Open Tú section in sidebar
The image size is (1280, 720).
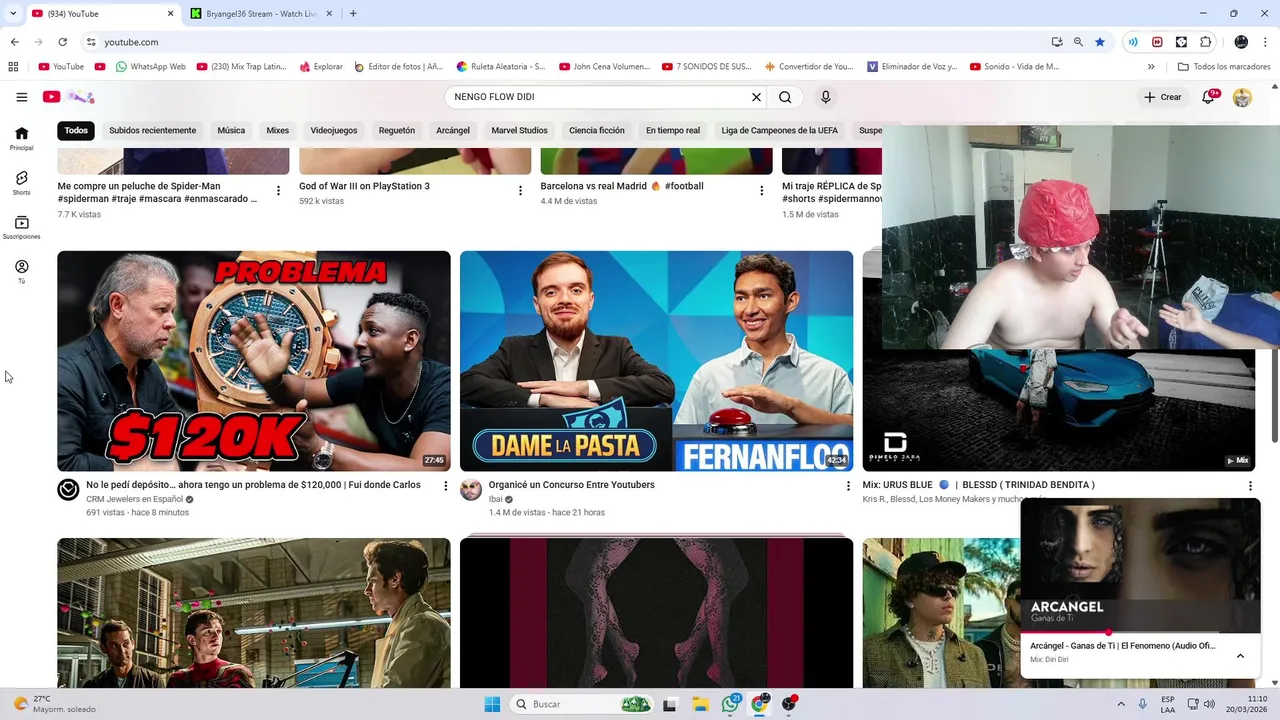coord(21,272)
